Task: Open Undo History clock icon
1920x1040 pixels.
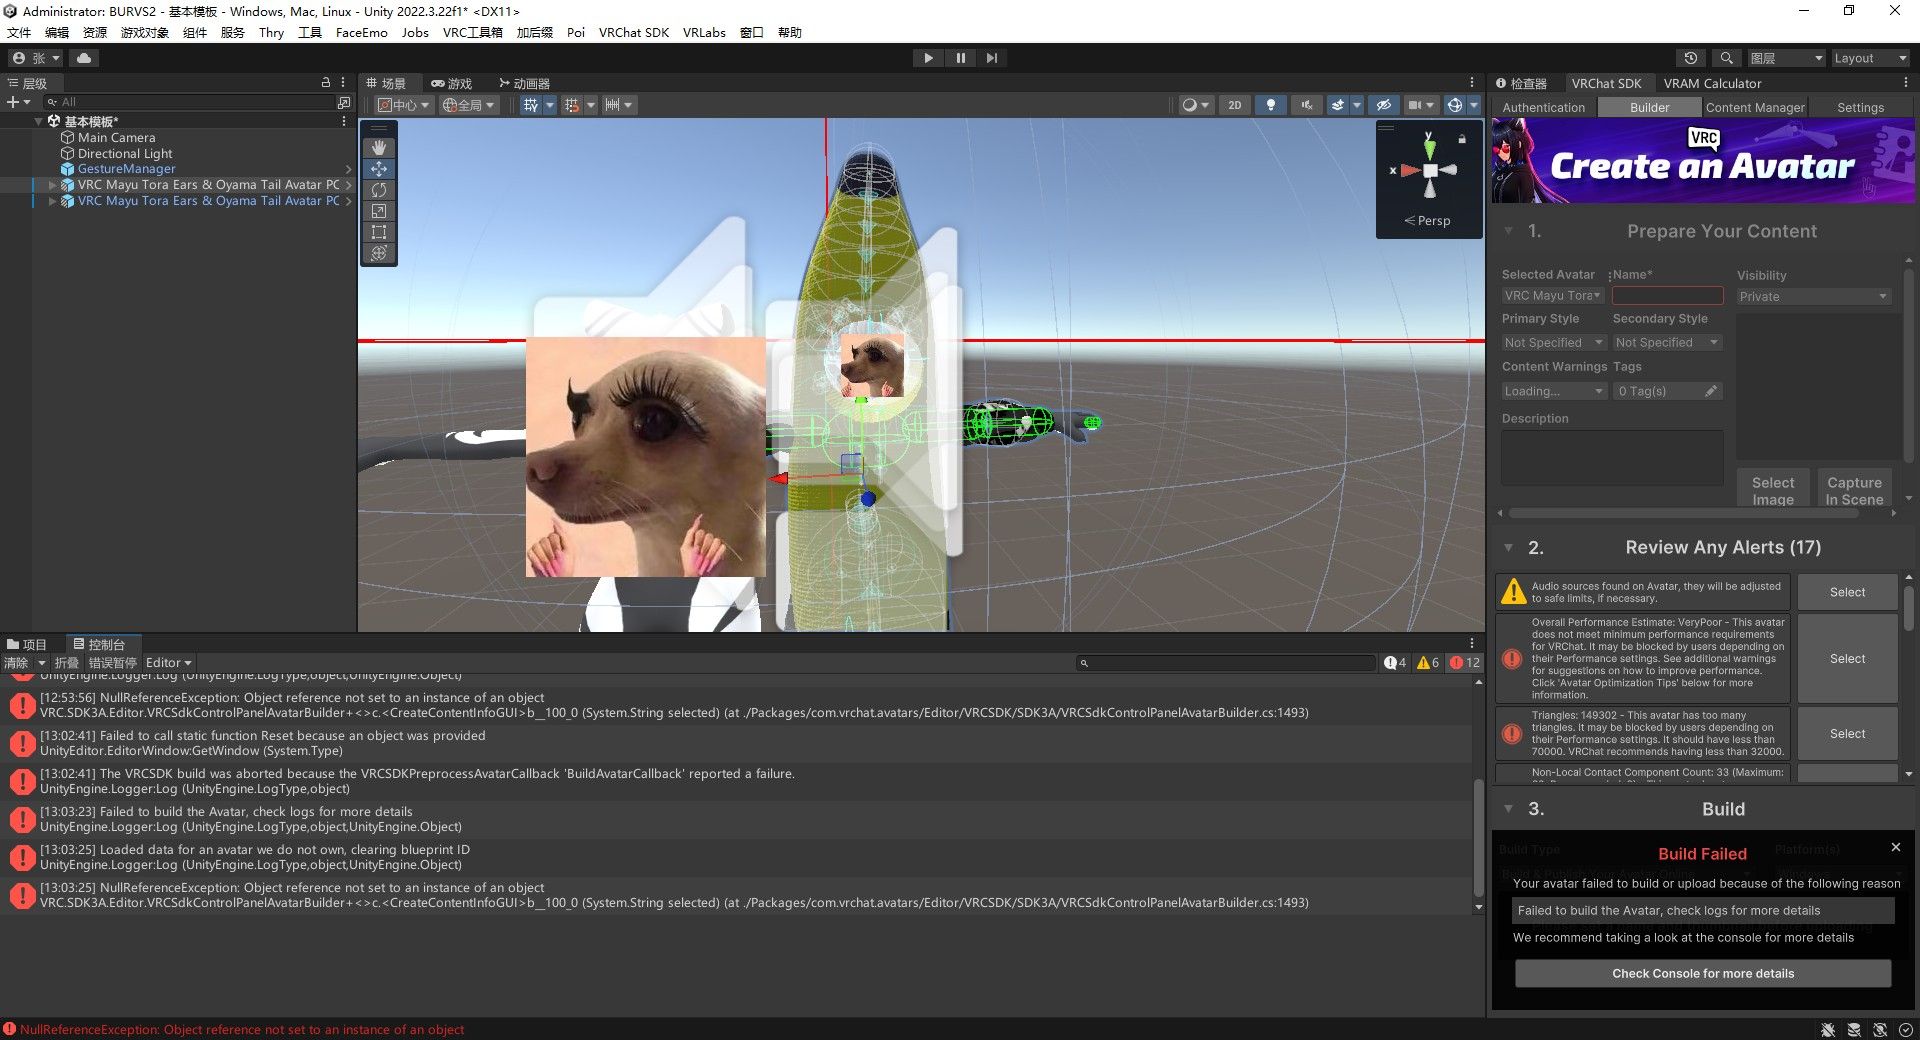Action: (x=1691, y=58)
